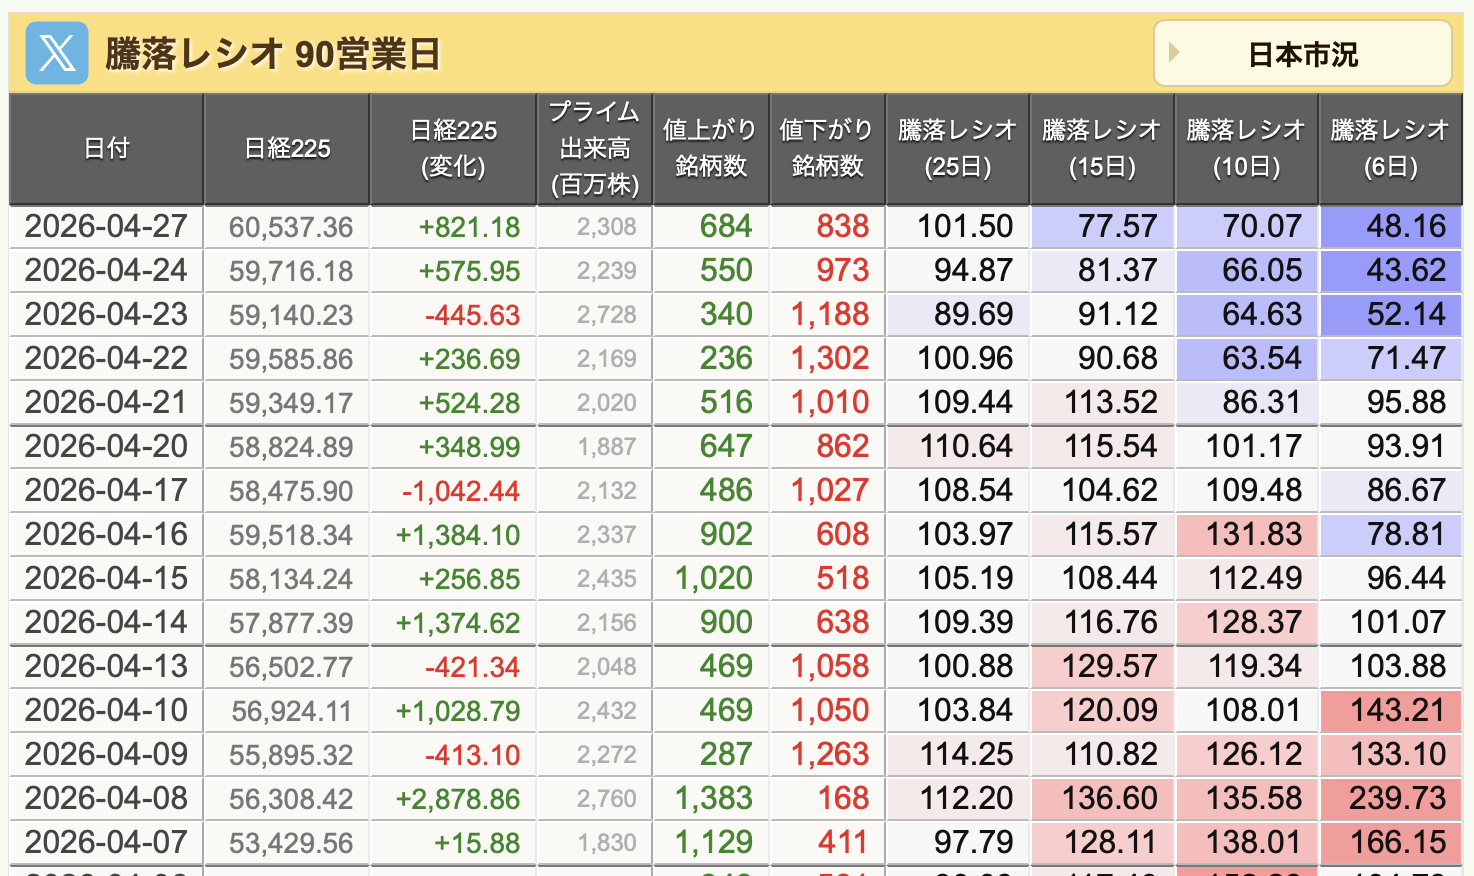Select the 2026-04-27 date cell
Image resolution: width=1474 pixels, height=876 pixels.
(106, 227)
